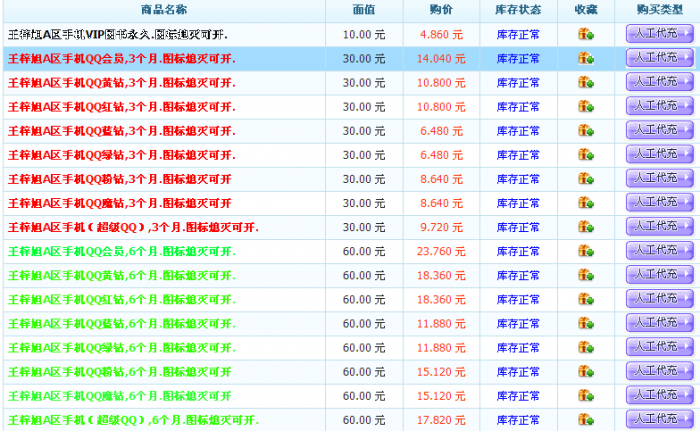Click 人工代充 for VIP图书永久 product

660,34
